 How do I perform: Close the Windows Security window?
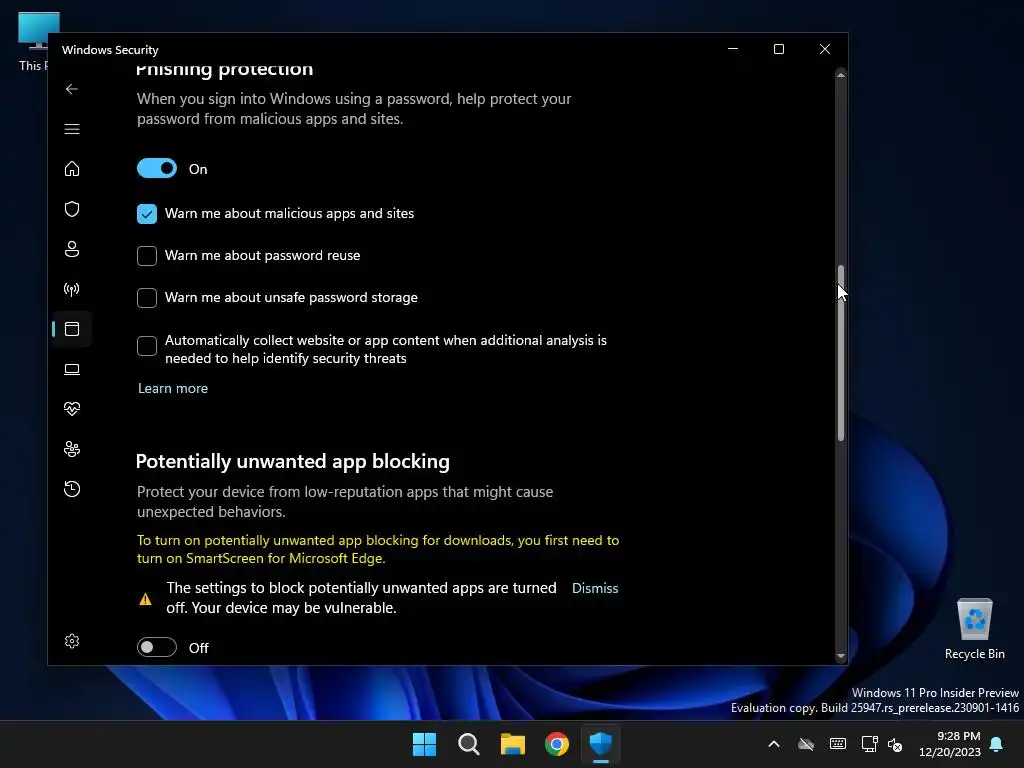coord(825,49)
